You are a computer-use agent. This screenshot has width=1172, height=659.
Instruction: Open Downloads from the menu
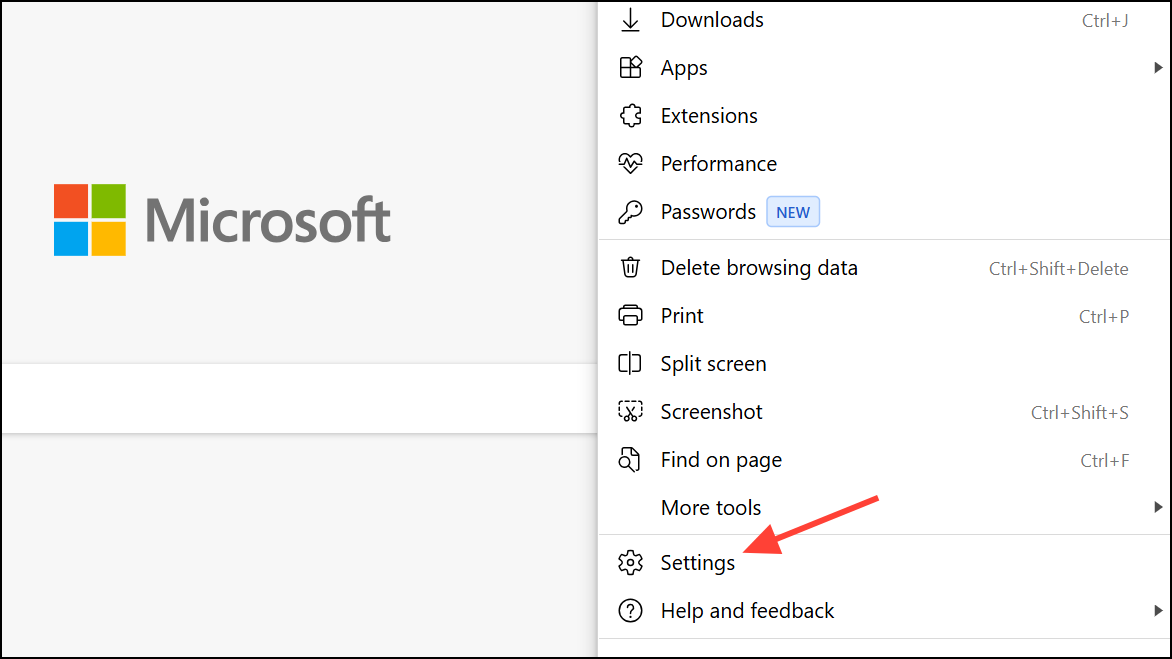click(x=884, y=20)
